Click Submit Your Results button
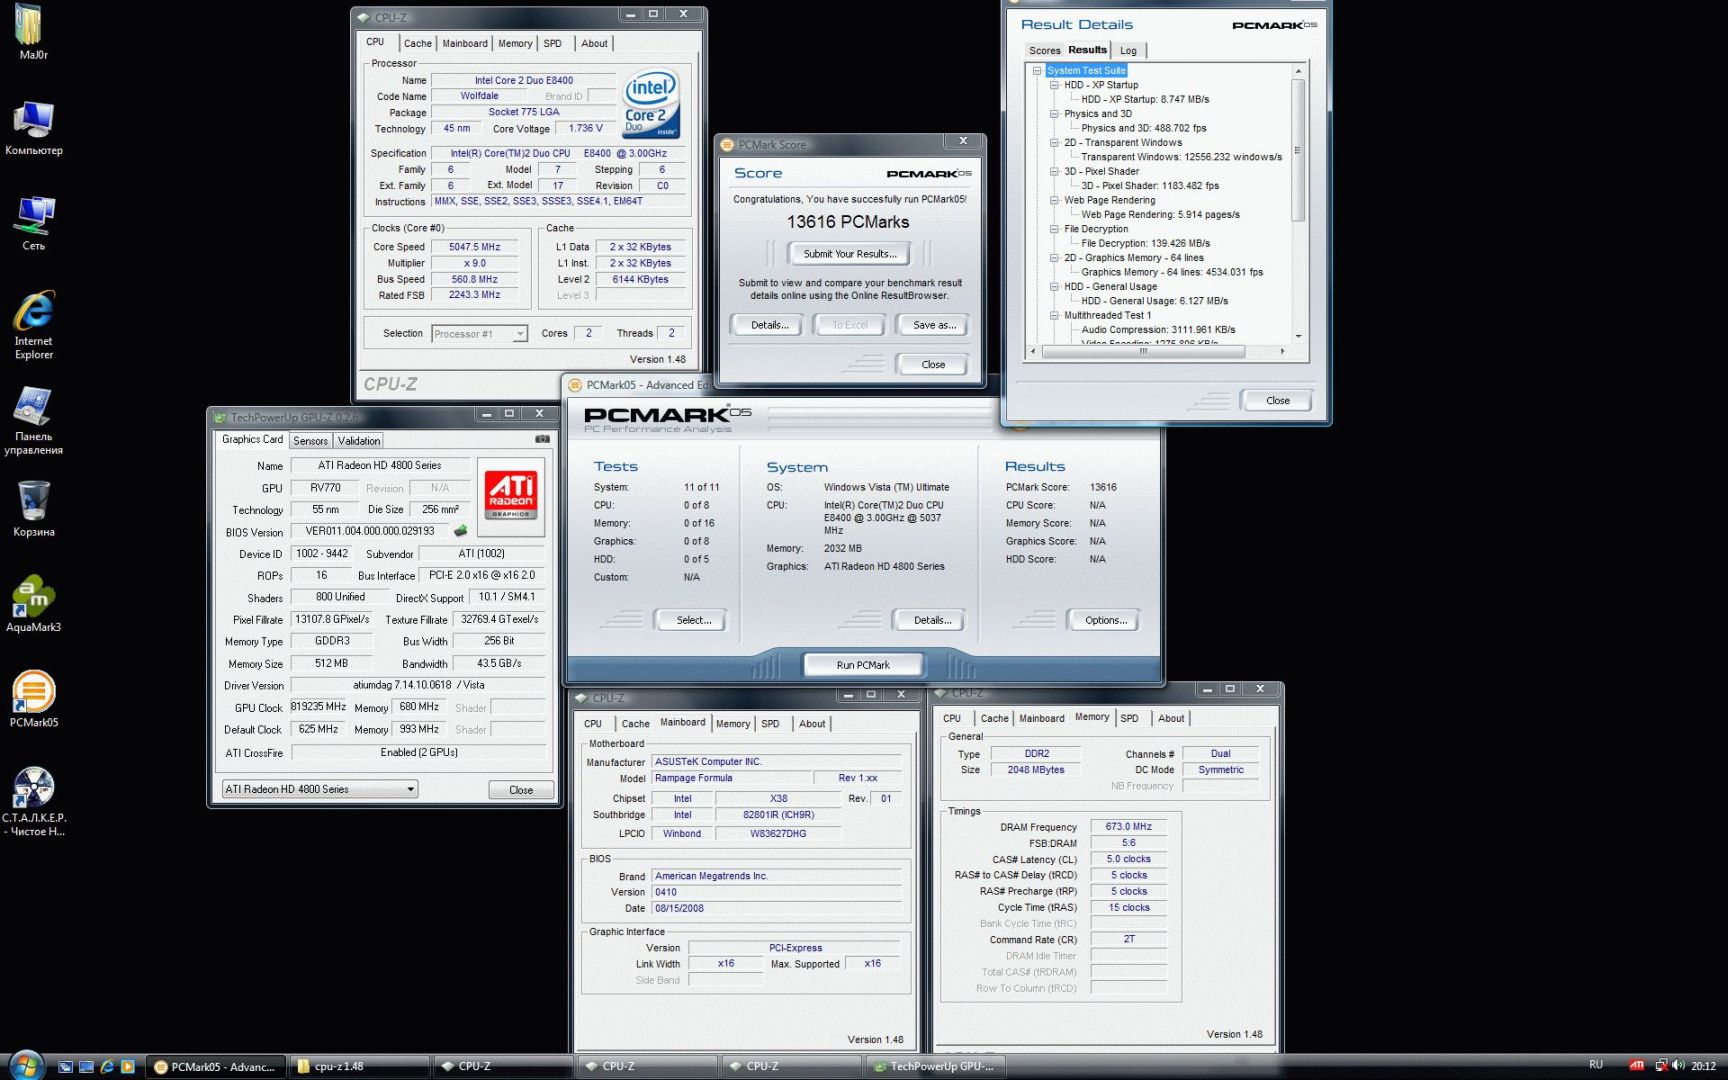Screen dimensions: 1728x1080 point(850,254)
